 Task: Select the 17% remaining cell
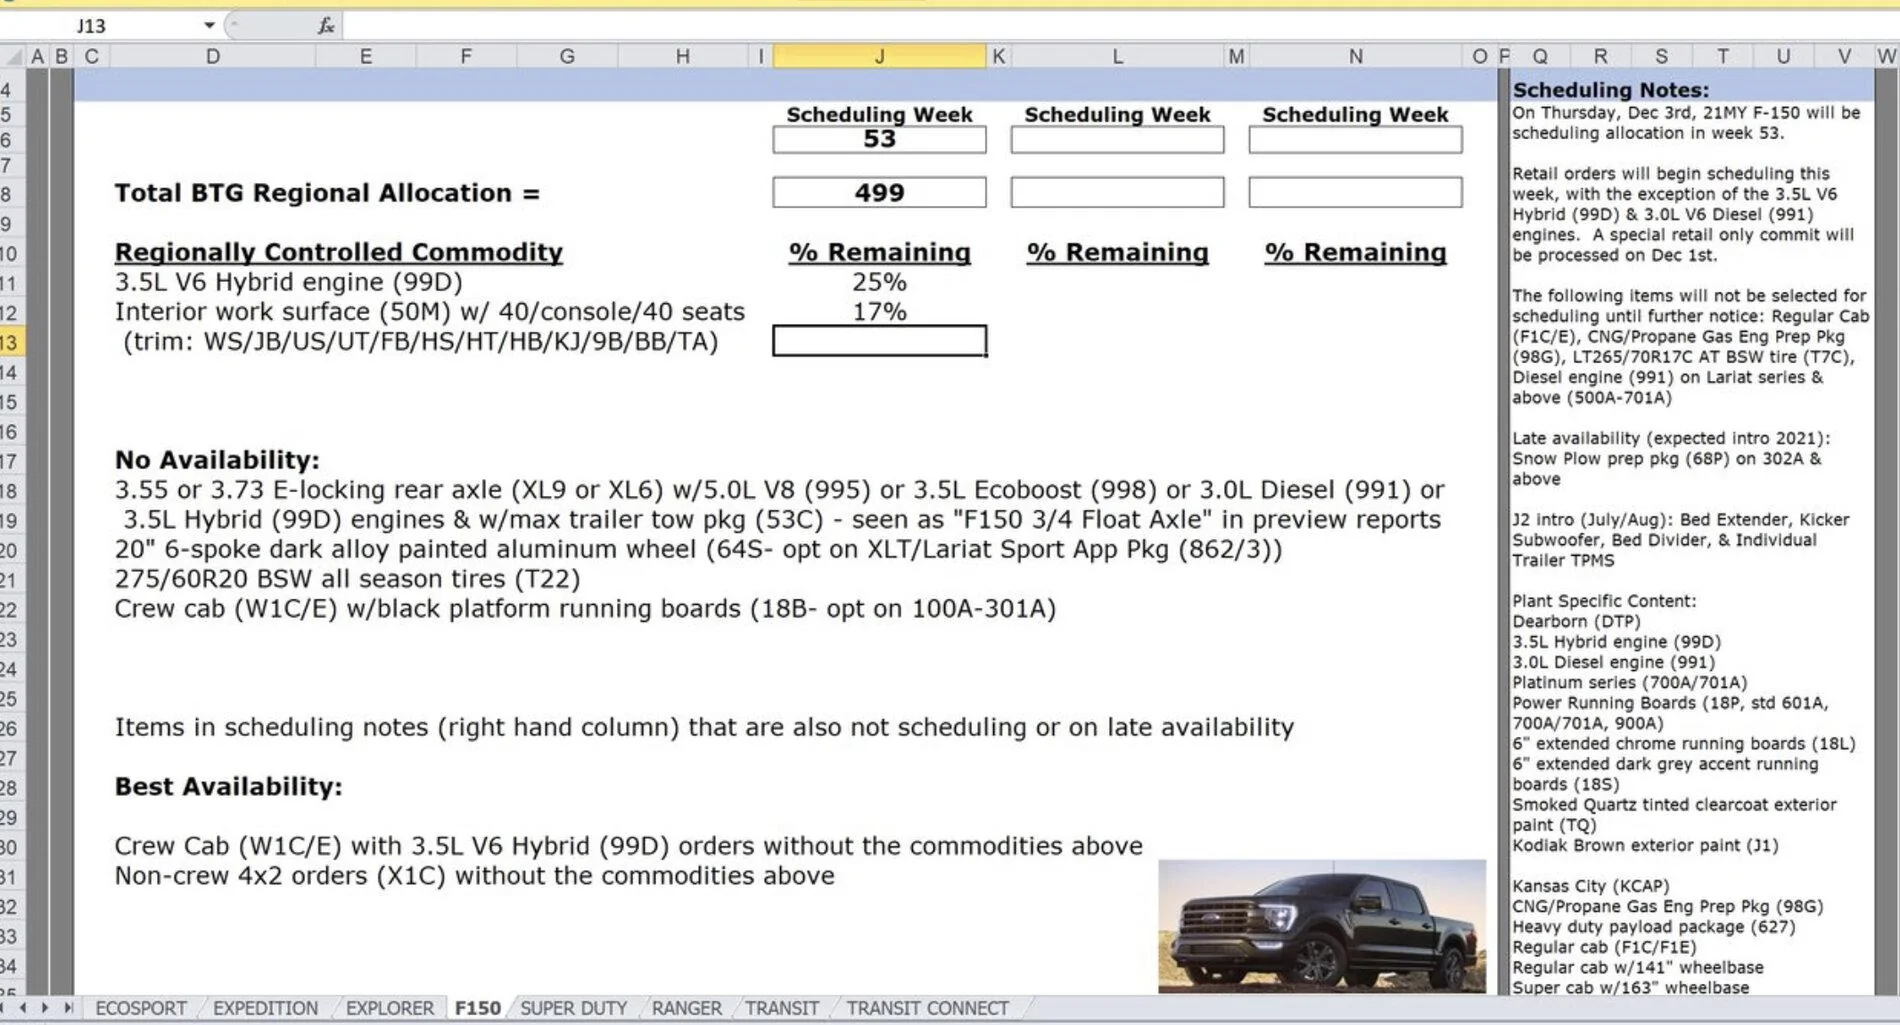(879, 312)
